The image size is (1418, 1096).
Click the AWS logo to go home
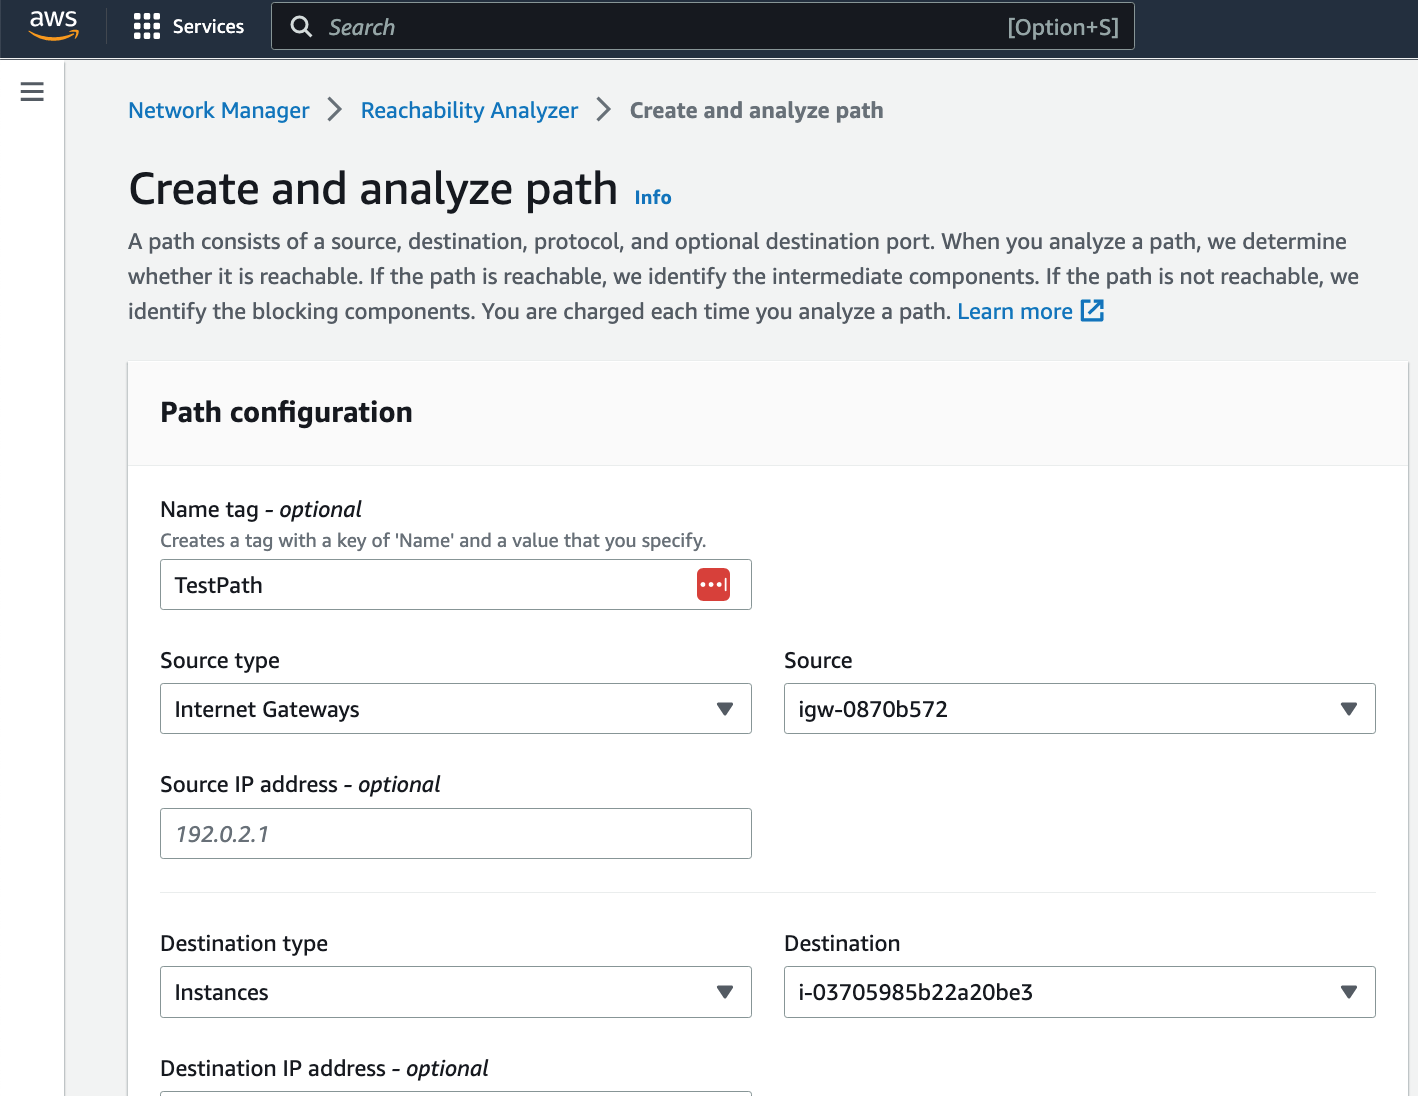[53, 26]
